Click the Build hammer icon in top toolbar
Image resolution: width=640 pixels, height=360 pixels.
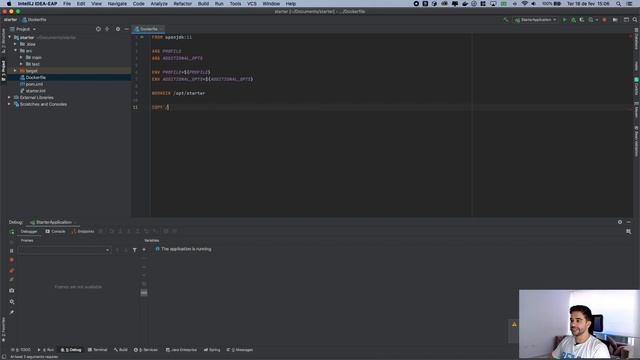[x=506, y=20]
